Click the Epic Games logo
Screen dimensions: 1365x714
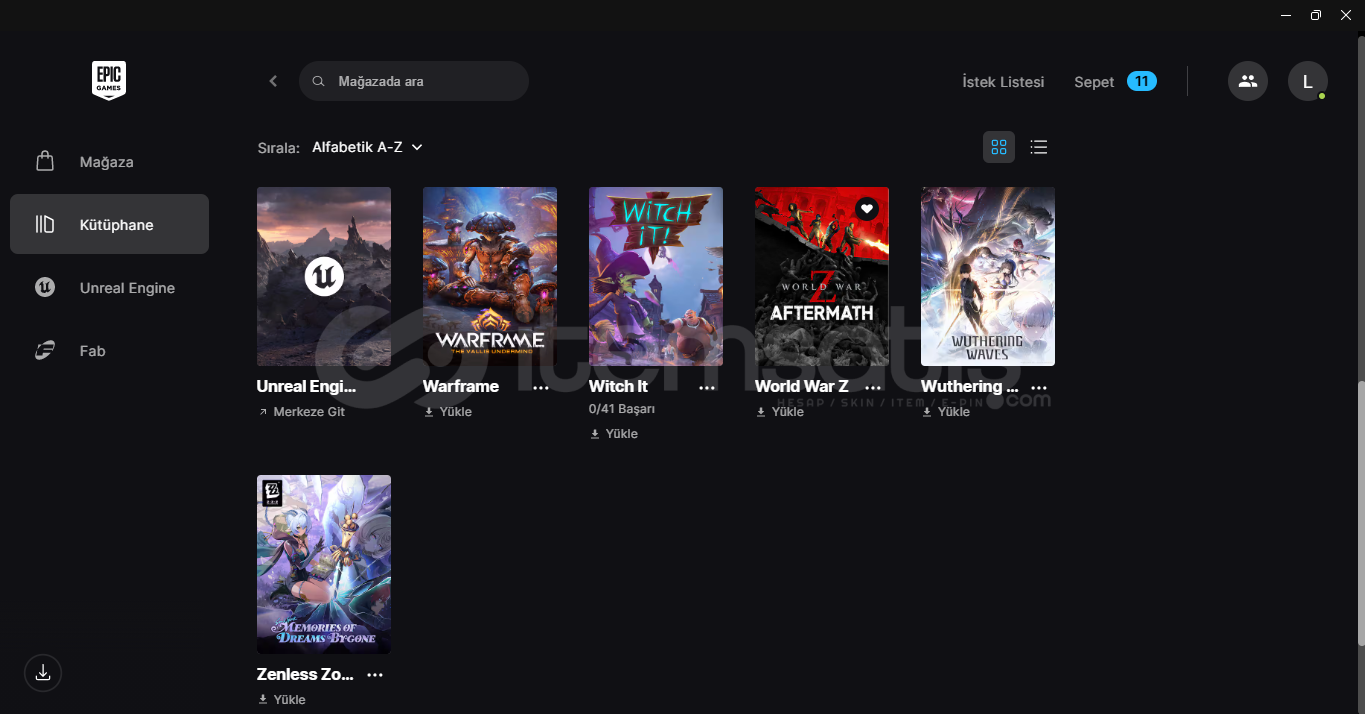pos(109,81)
